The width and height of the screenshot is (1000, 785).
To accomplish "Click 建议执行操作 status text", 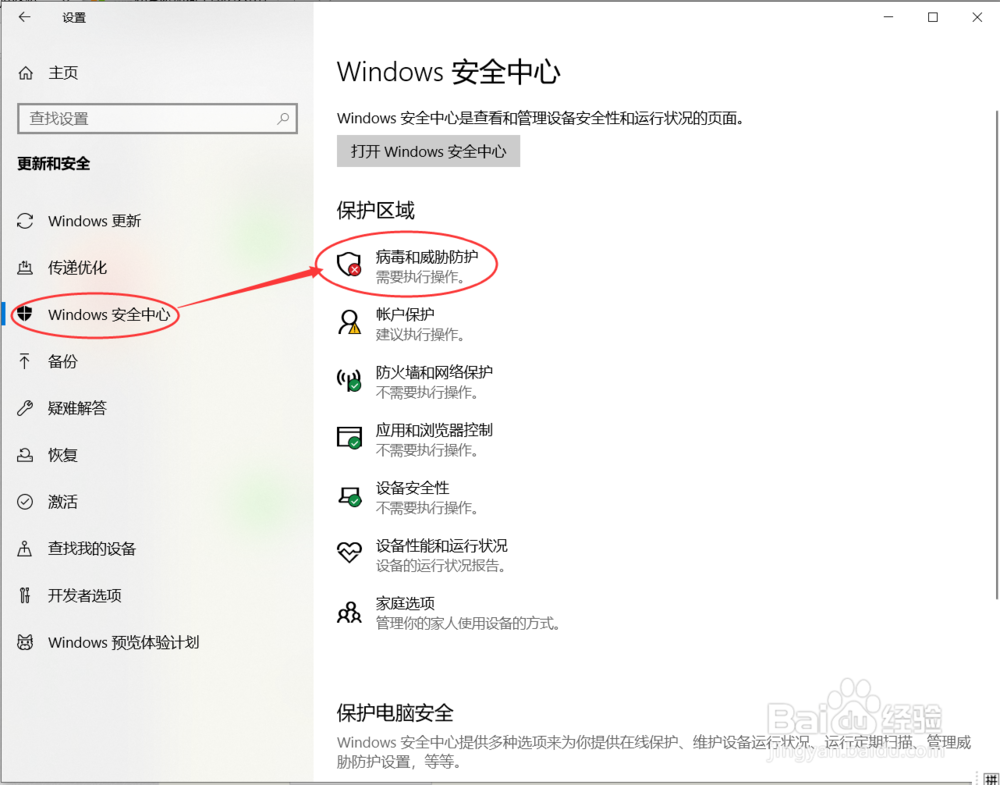I will [x=421, y=335].
